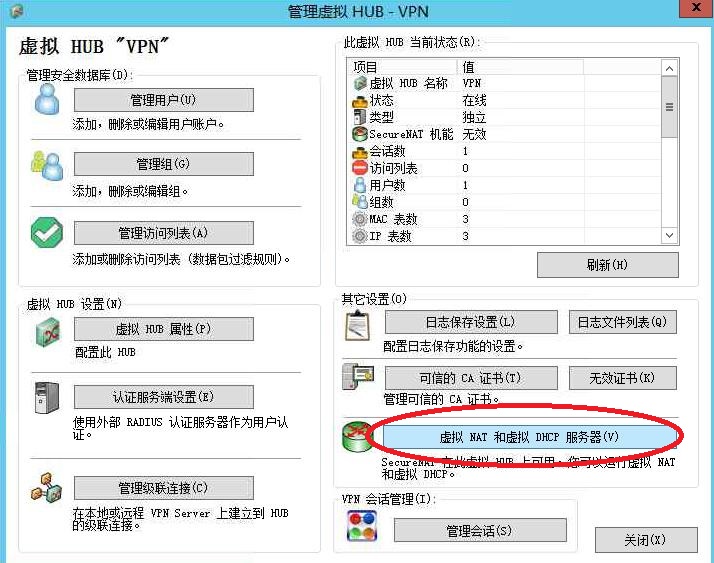Click the log save settings clipboard icon
This screenshot has height=563, width=714.
357,323
